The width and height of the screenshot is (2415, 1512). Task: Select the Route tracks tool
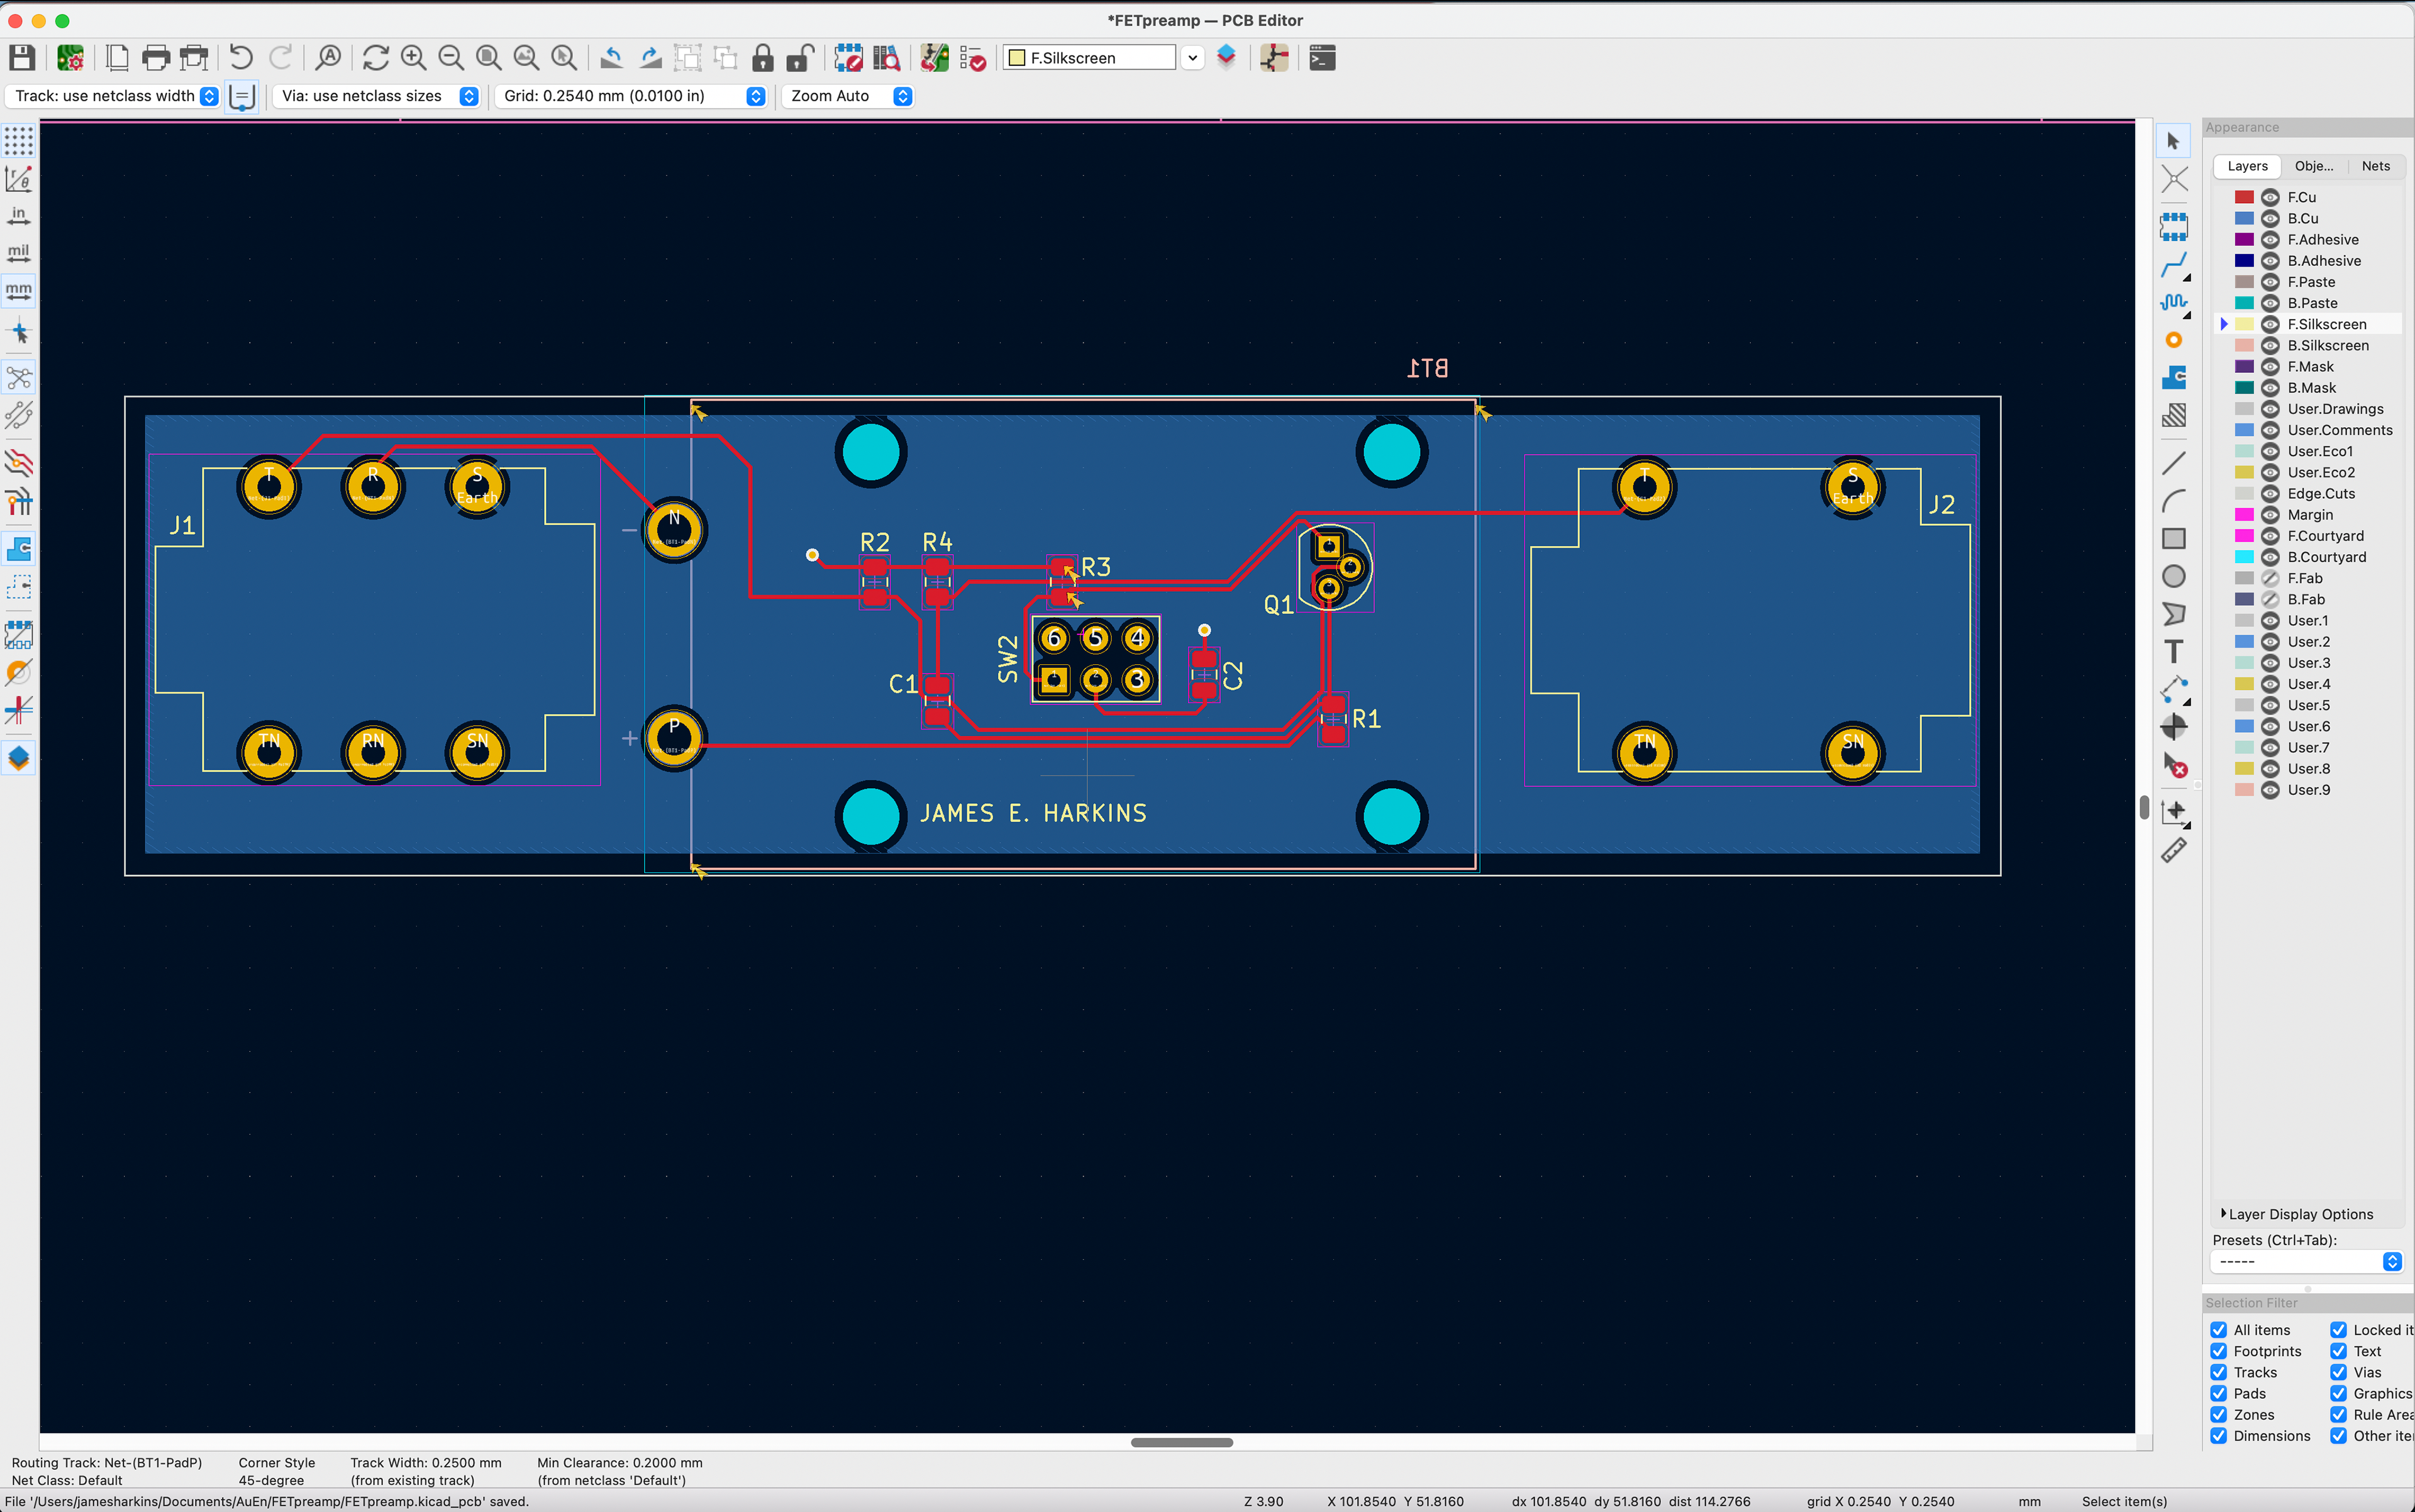point(2173,265)
